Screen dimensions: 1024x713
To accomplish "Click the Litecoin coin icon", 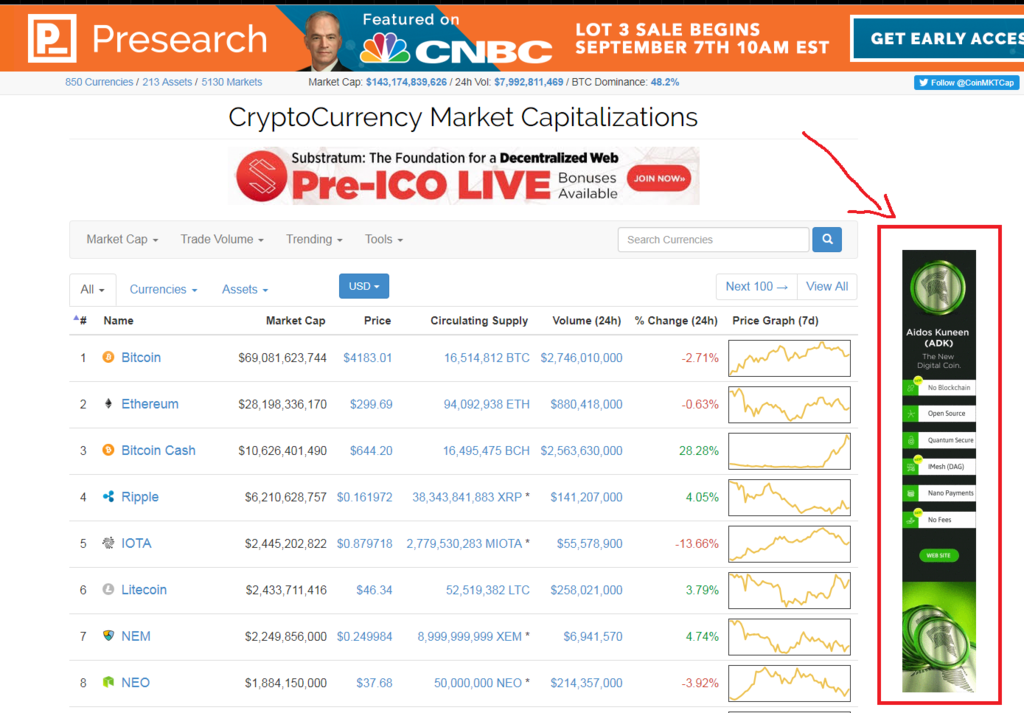I will [x=108, y=589].
